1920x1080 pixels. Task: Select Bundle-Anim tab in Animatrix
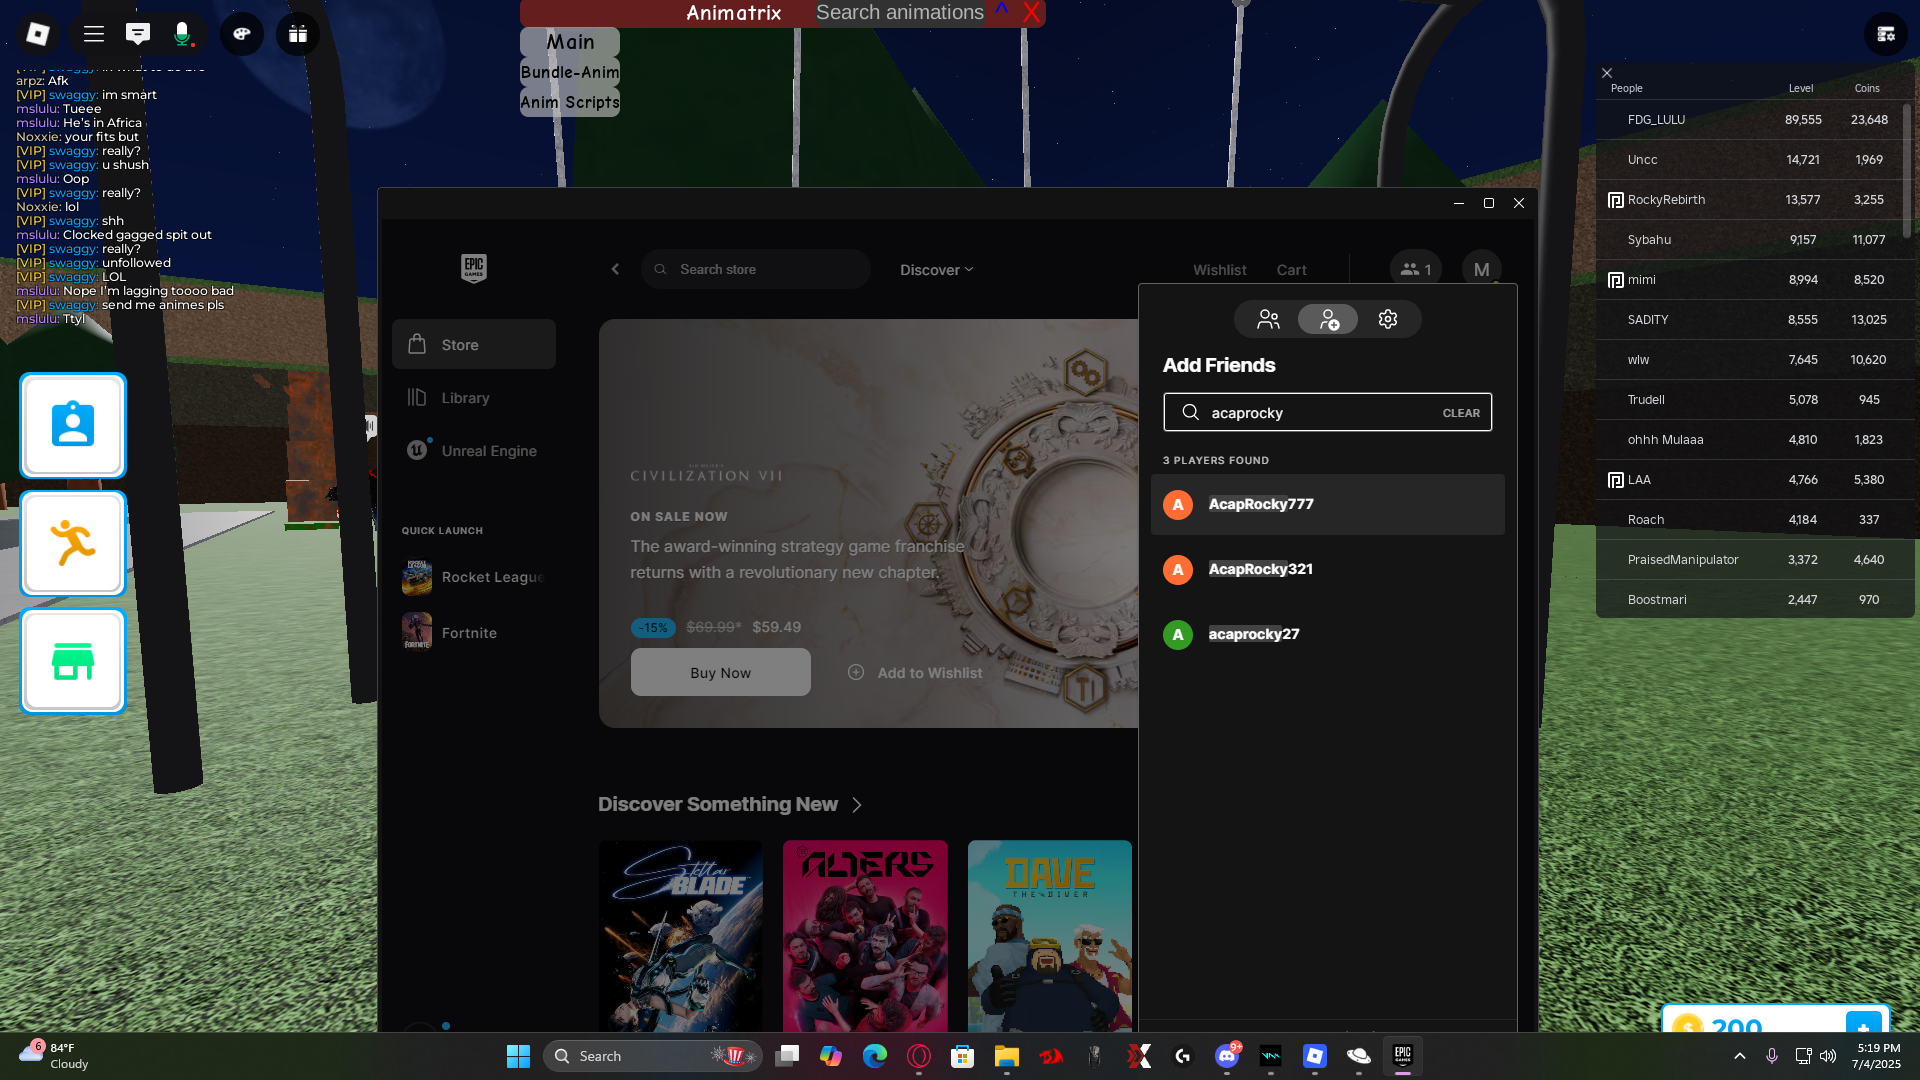570,72
